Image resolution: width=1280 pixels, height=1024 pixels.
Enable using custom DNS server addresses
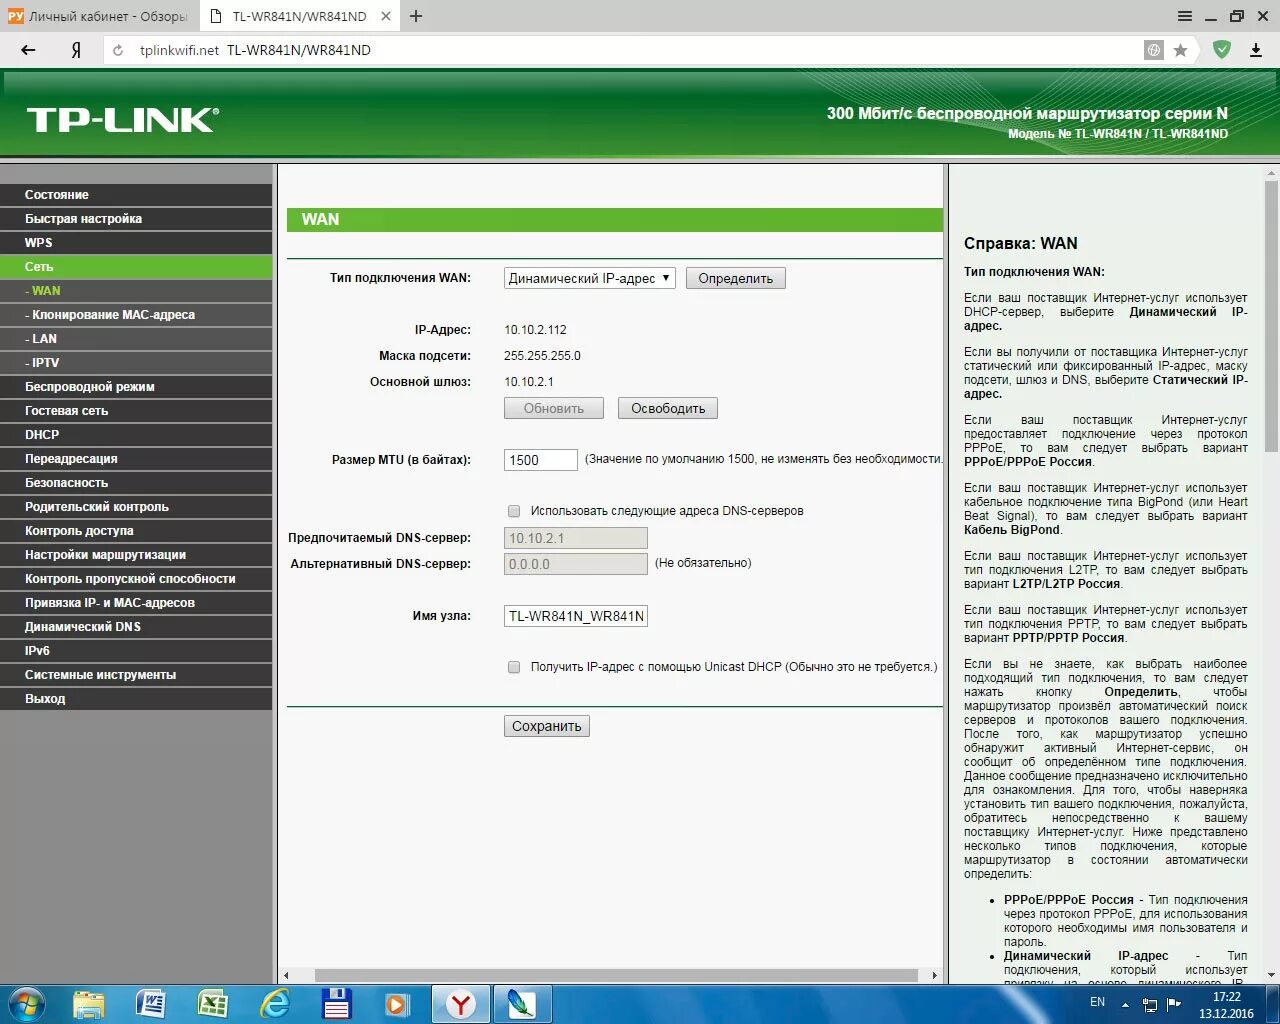pos(514,511)
